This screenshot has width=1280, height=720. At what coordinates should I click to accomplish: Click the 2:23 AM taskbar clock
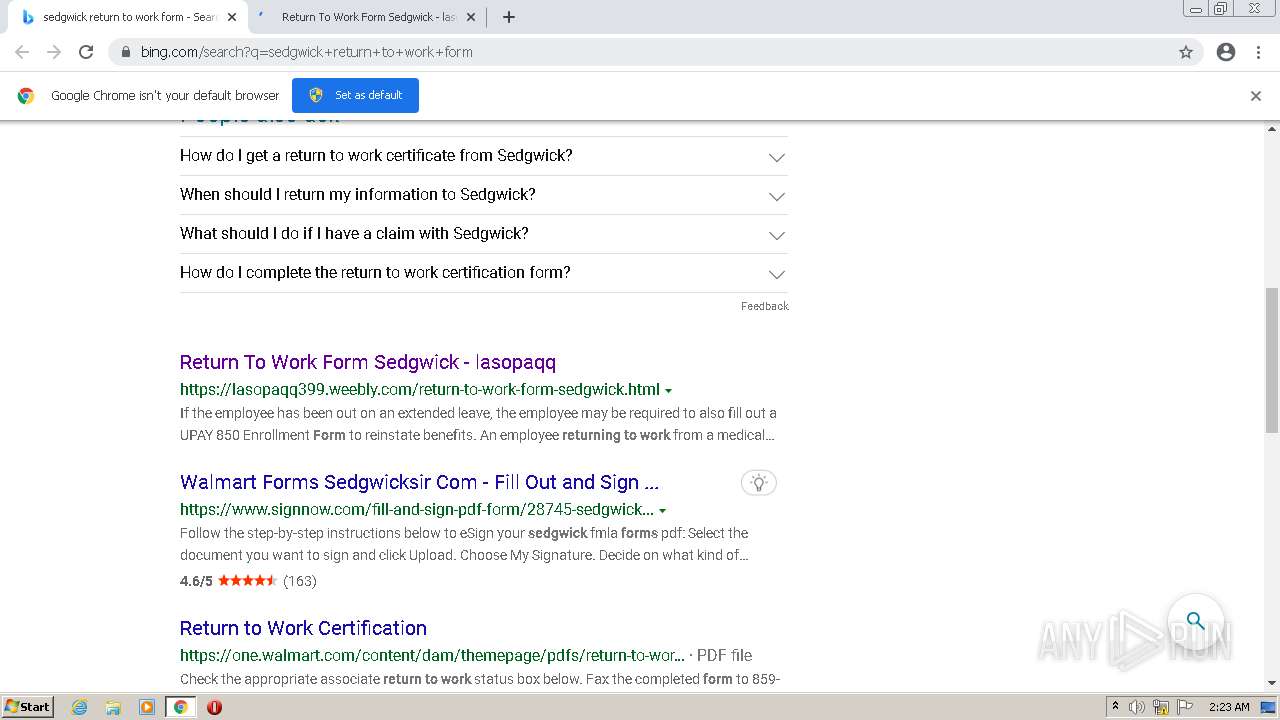(1229, 707)
